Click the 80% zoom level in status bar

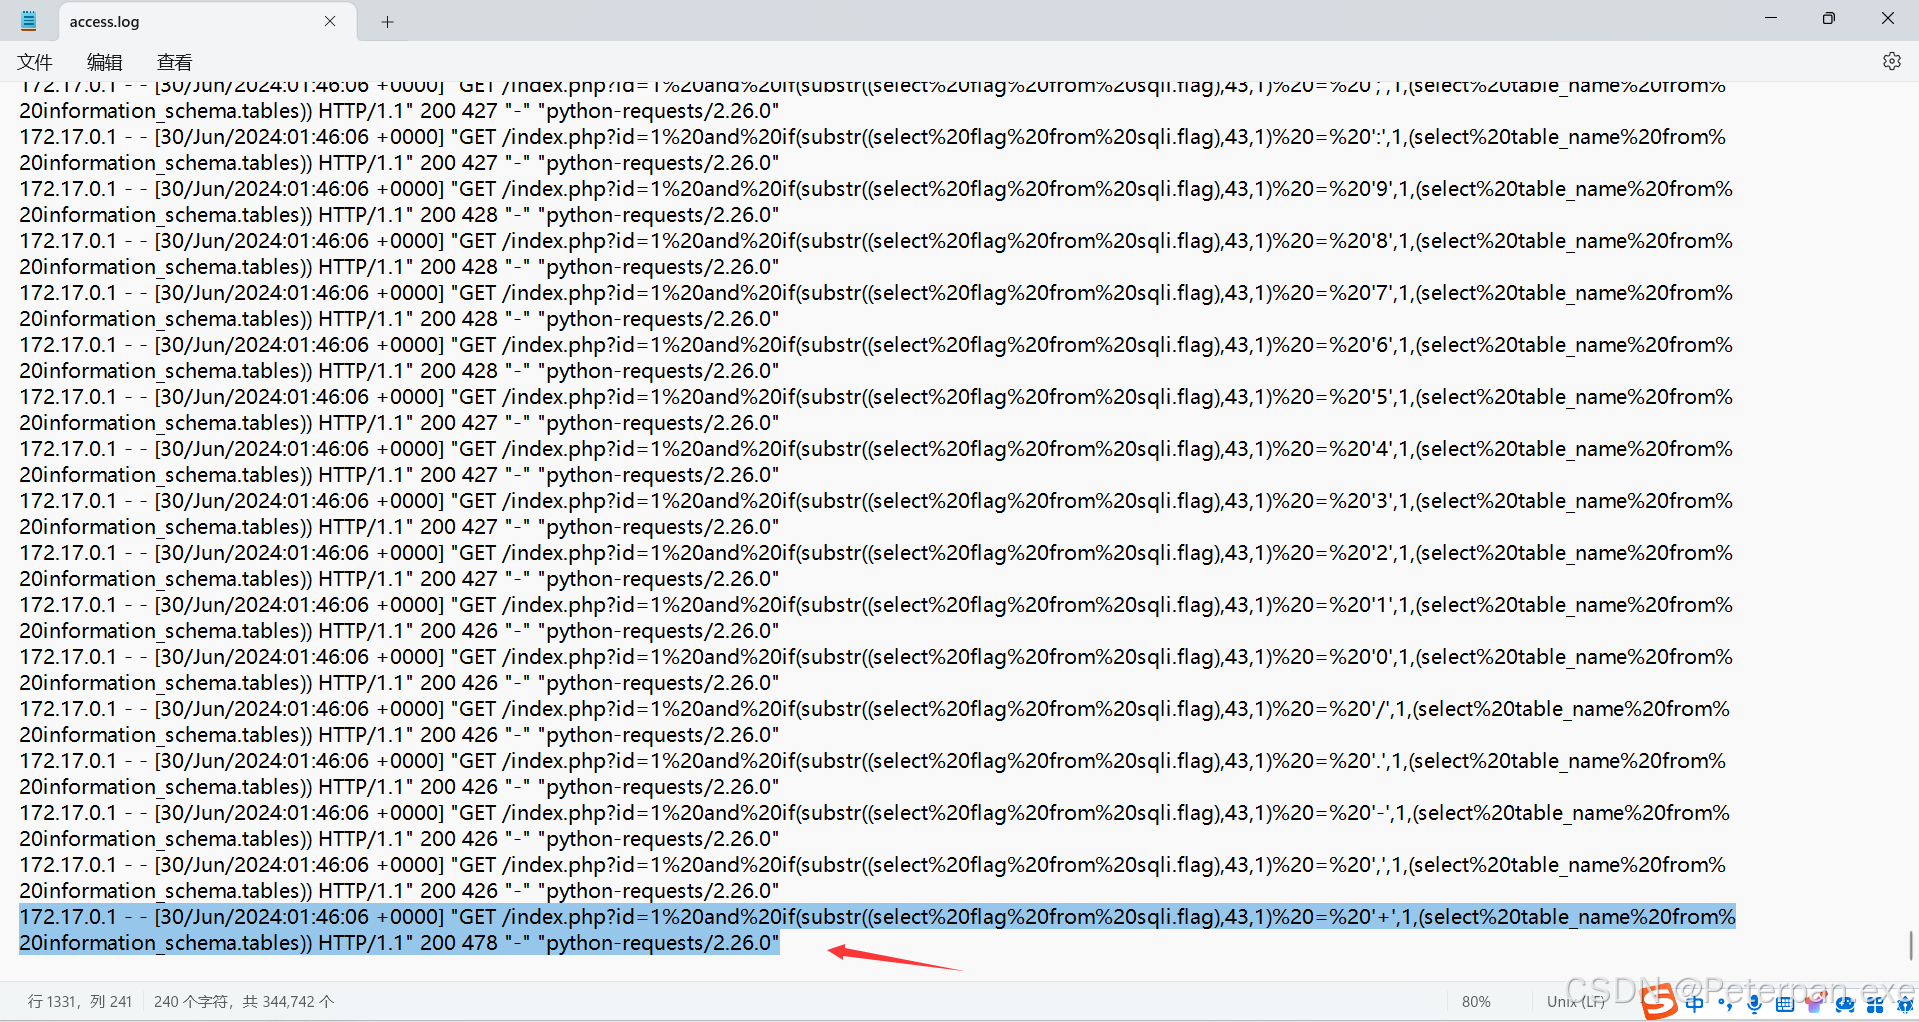(x=1476, y=1001)
